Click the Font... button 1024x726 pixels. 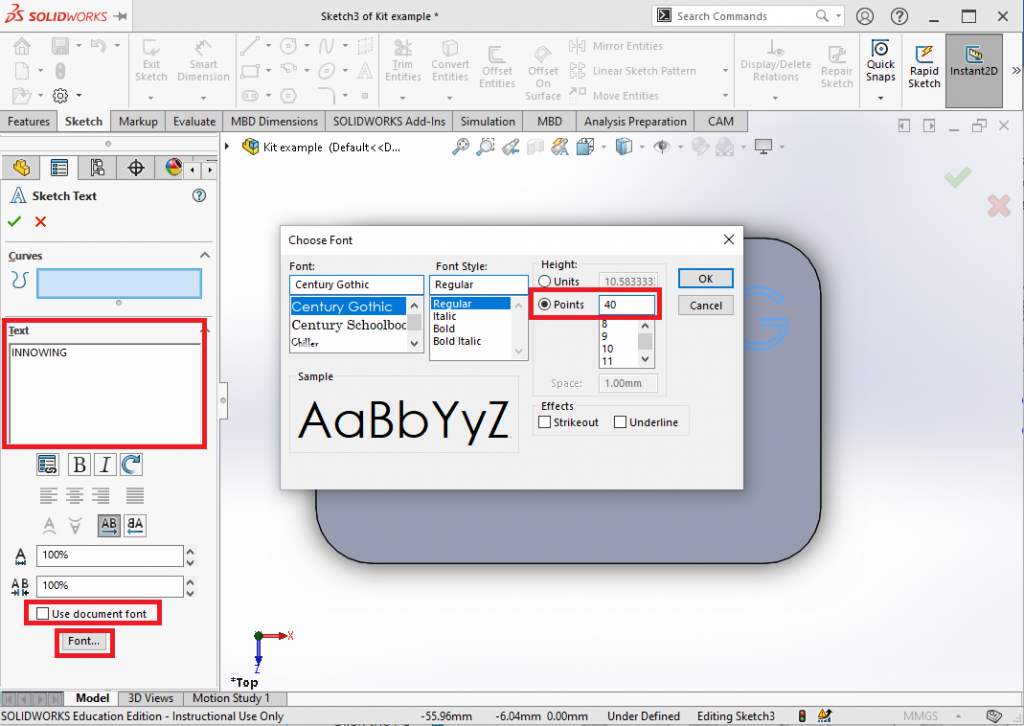click(x=84, y=641)
